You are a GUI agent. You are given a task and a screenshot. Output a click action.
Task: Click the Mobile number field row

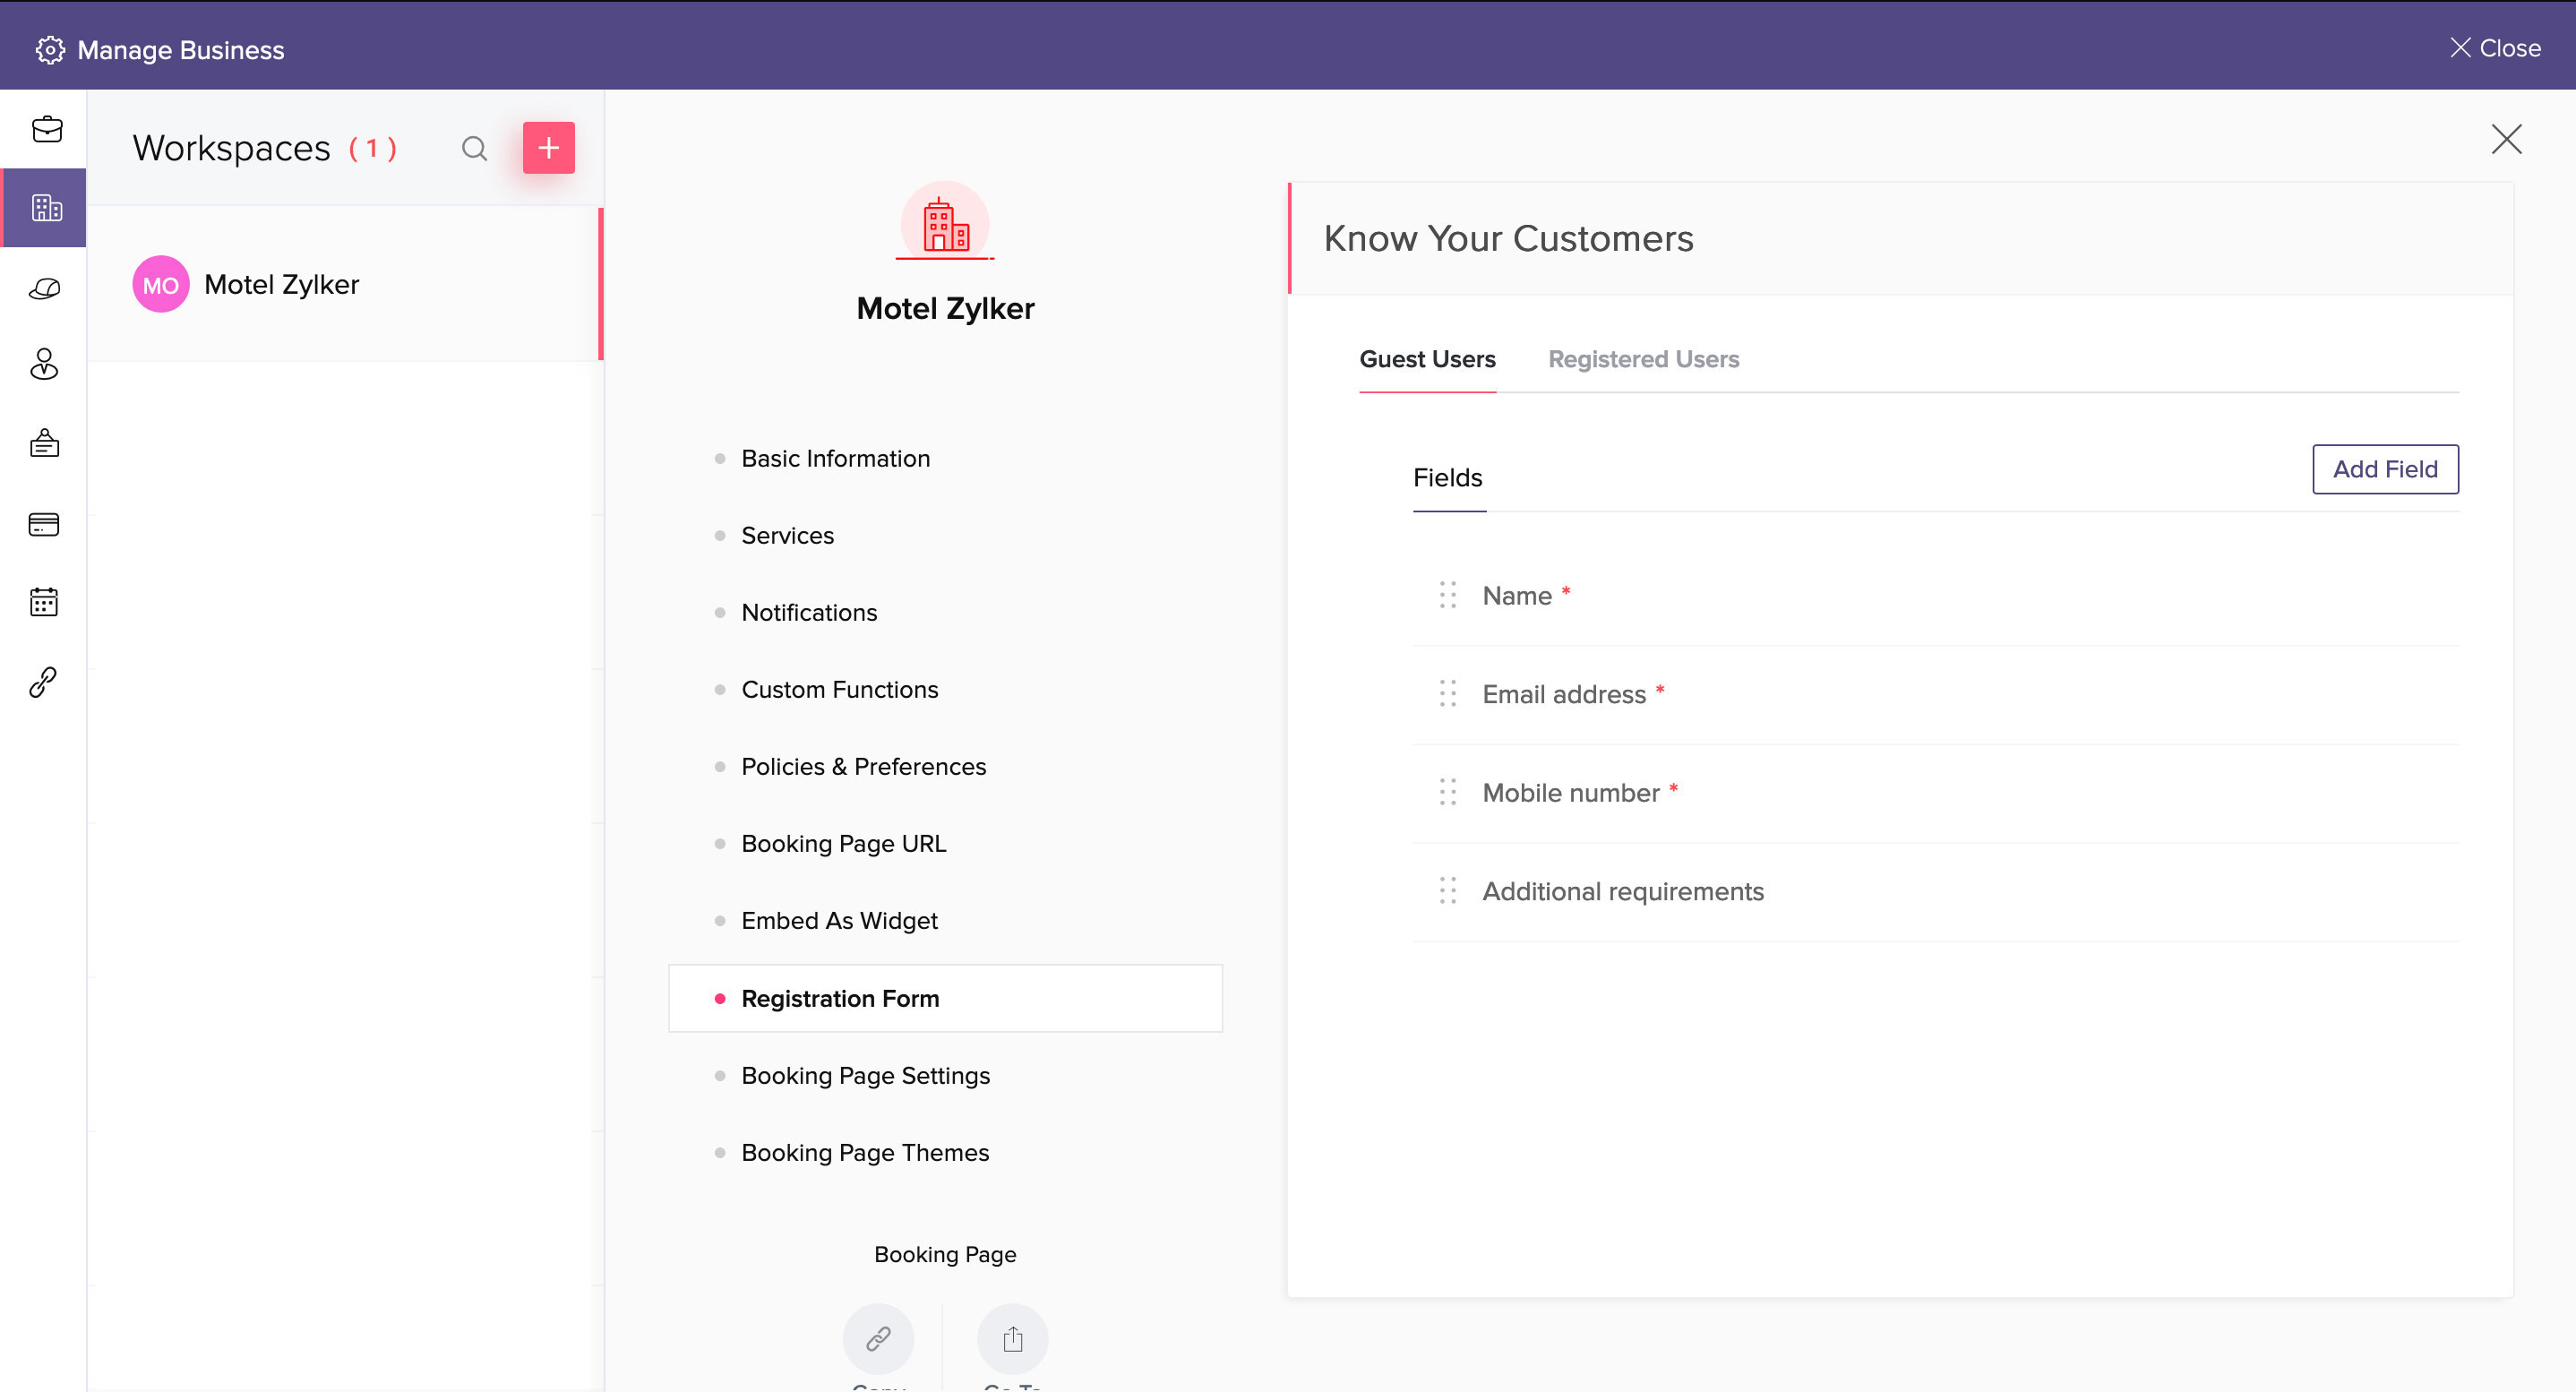tap(1570, 793)
